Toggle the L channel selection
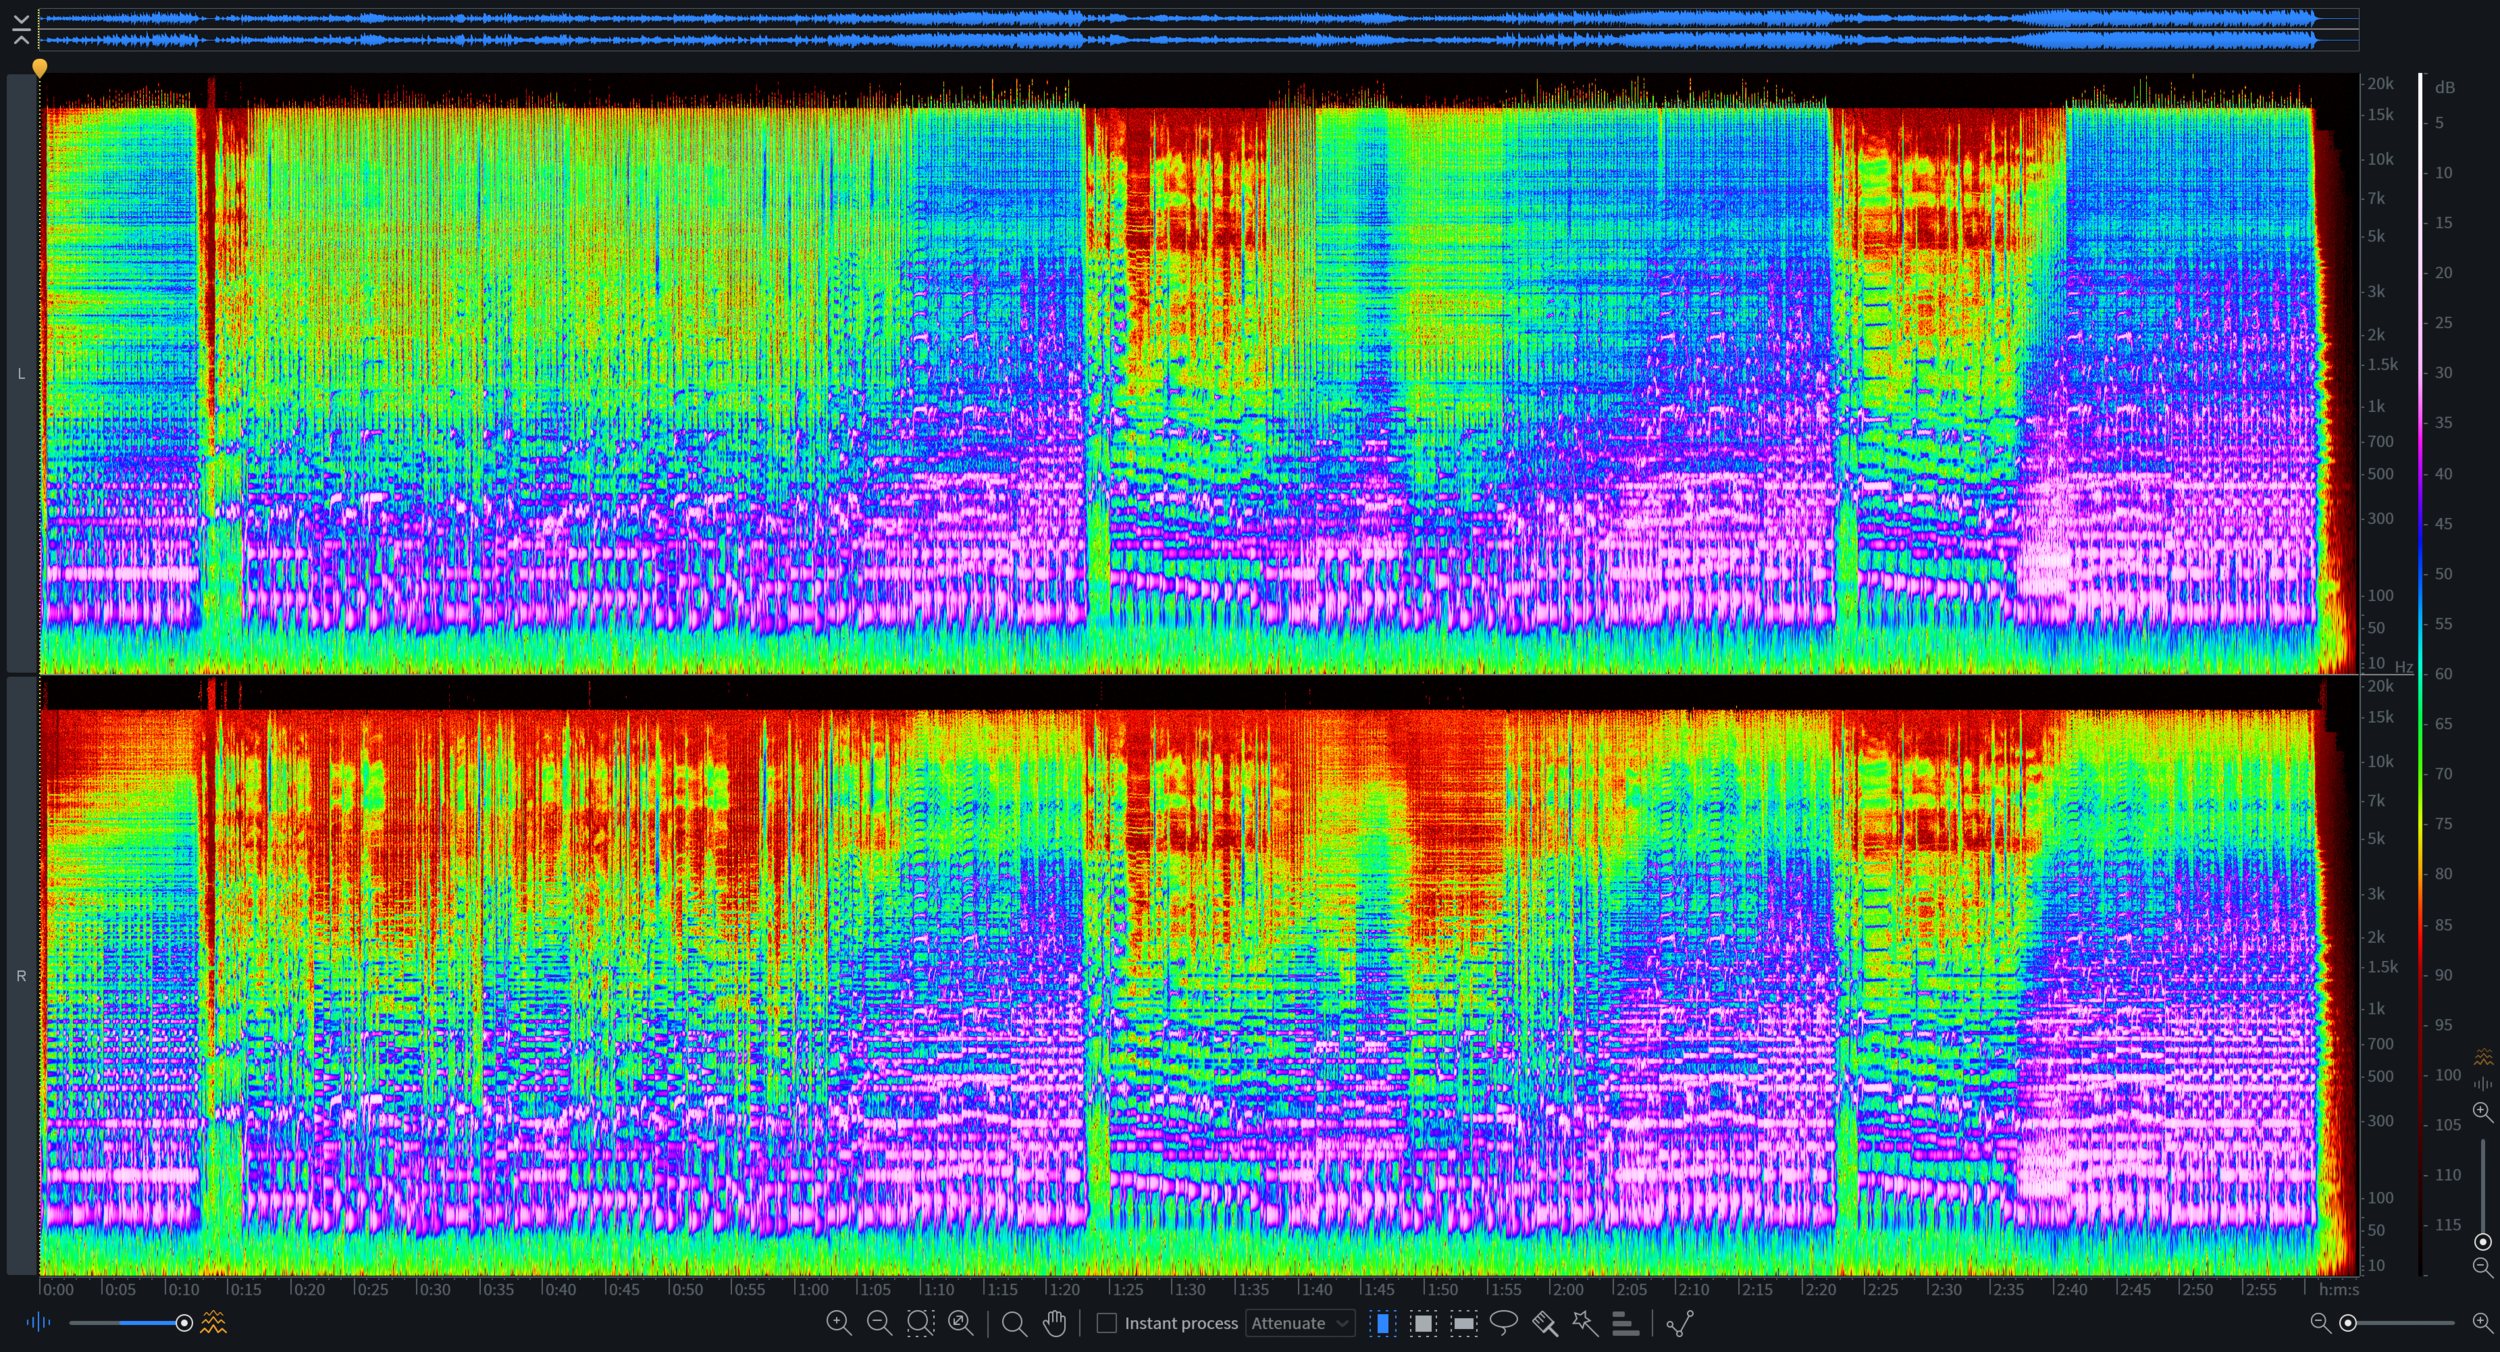Image resolution: width=2500 pixels, height=1352 pixels. point(21,373)
